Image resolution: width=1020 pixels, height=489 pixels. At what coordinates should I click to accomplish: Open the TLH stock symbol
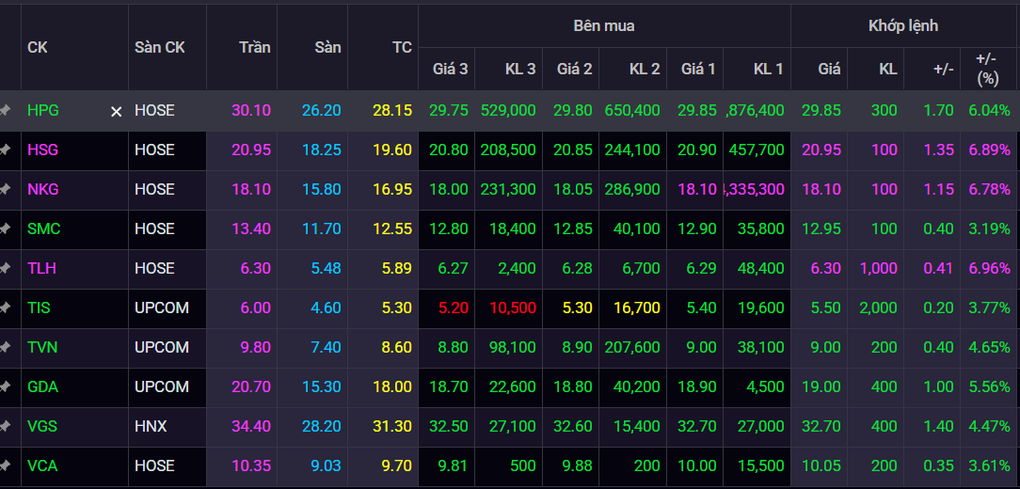42,269
